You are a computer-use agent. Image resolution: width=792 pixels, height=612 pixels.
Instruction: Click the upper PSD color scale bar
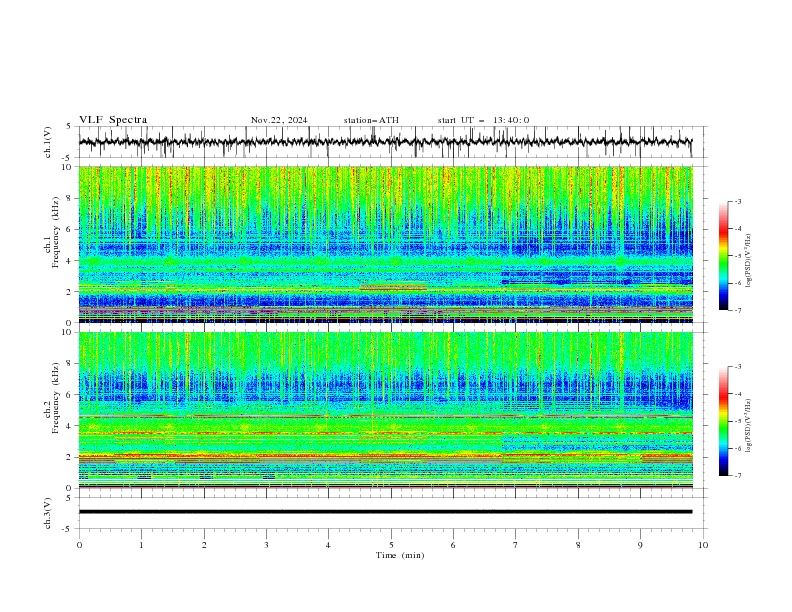click(723, 256)
